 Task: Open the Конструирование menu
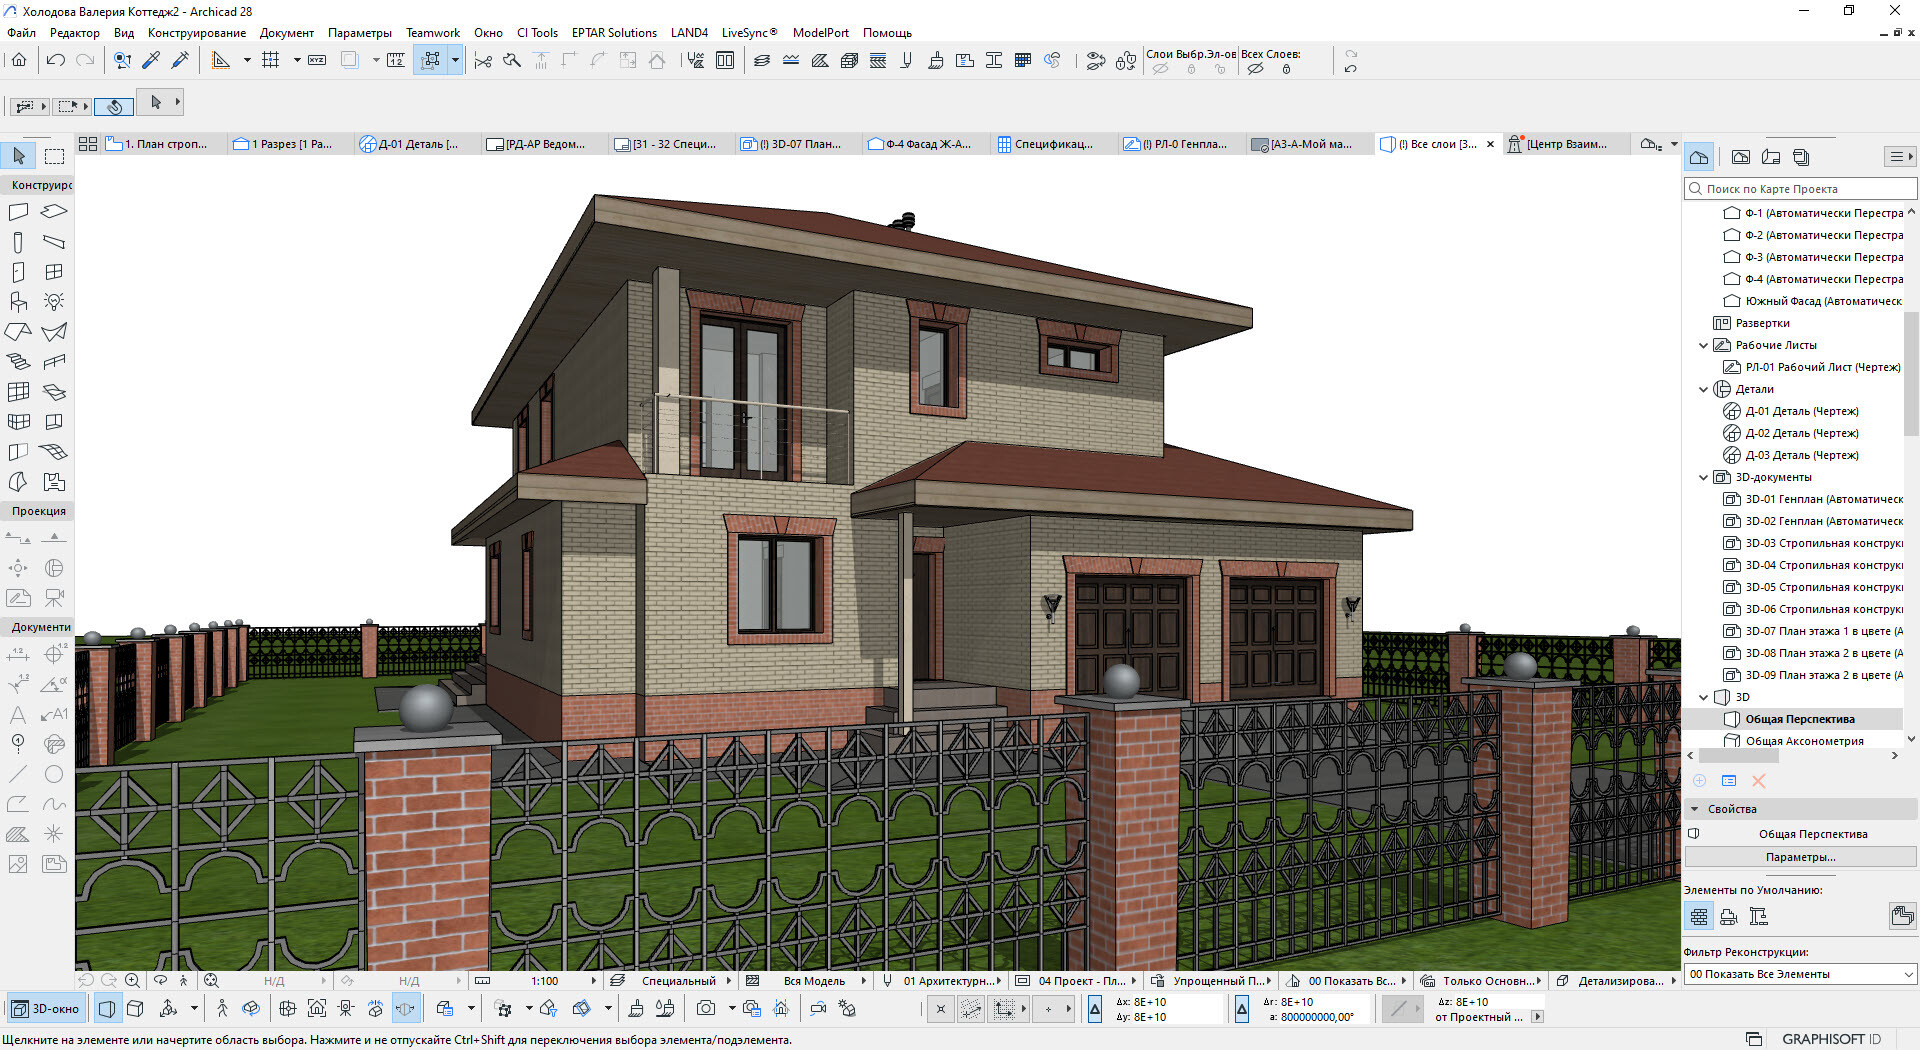pos(196,33)
